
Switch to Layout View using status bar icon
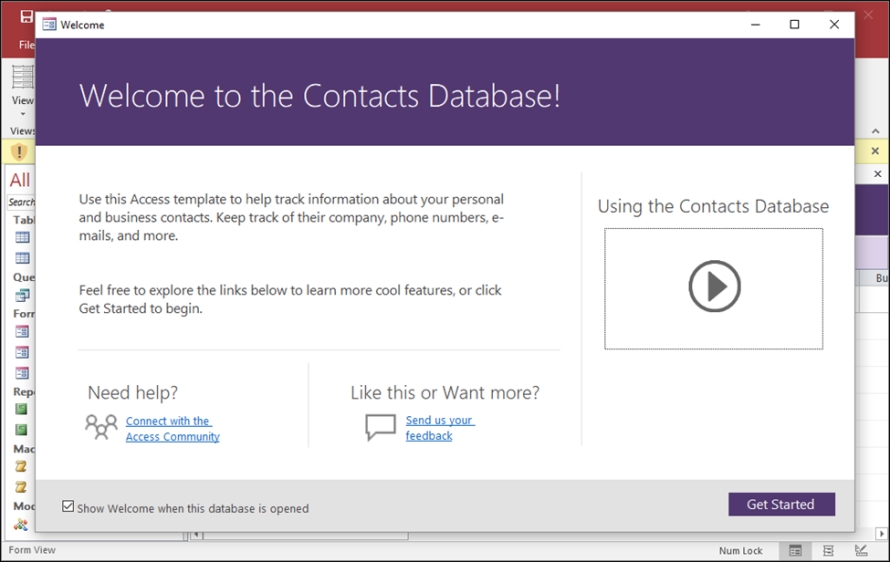tap(828, 551)
